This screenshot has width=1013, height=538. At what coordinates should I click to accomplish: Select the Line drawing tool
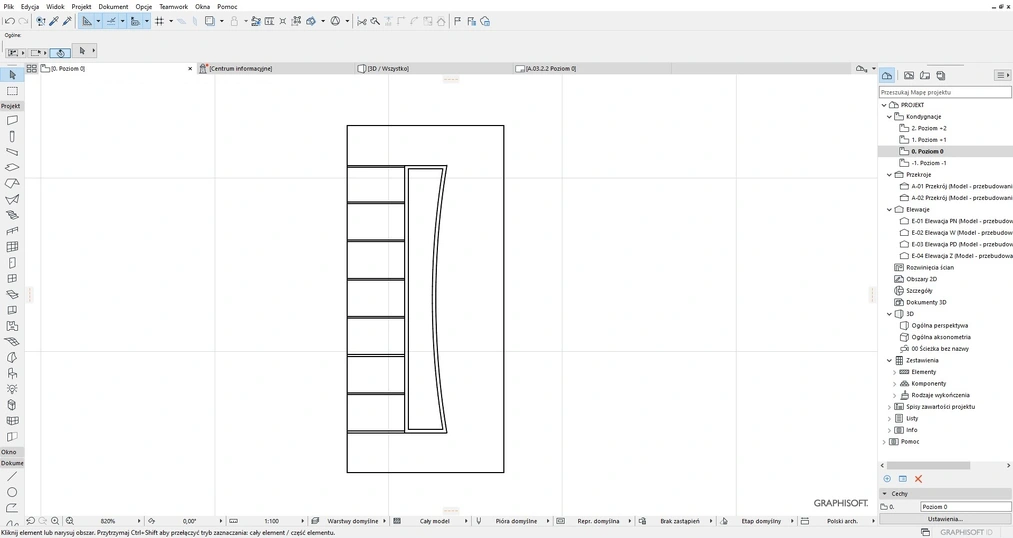[12, 476]
